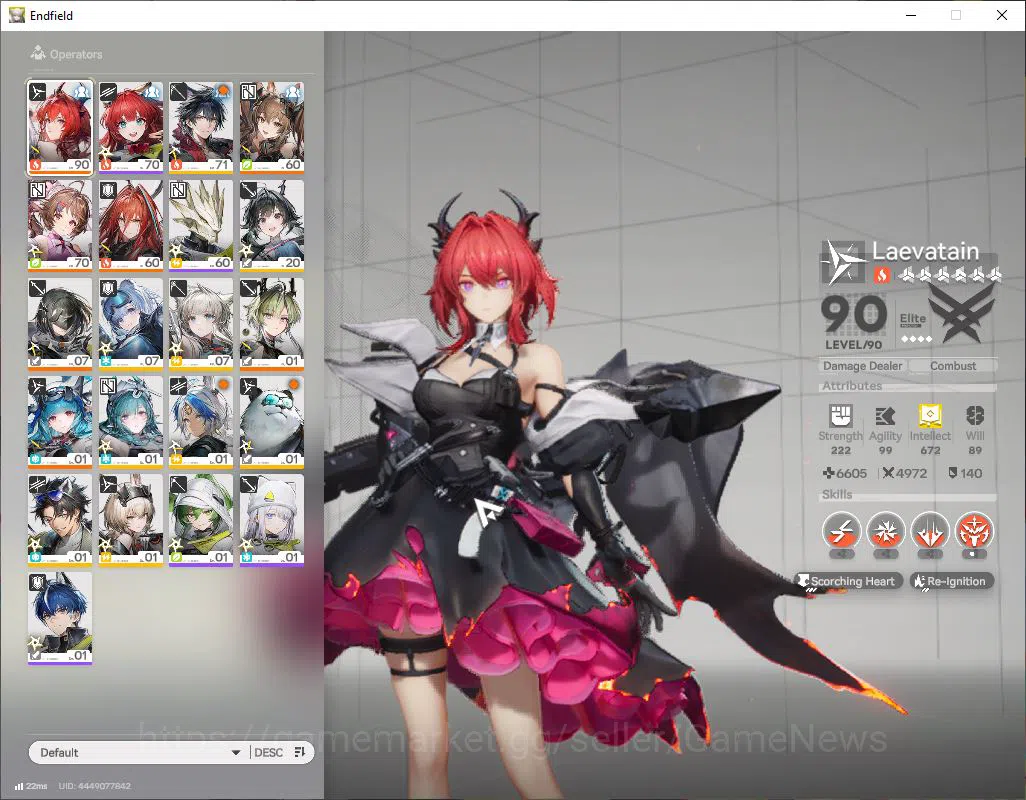Select the level 07 masked dark-haired operator

(x=60, y=324)
